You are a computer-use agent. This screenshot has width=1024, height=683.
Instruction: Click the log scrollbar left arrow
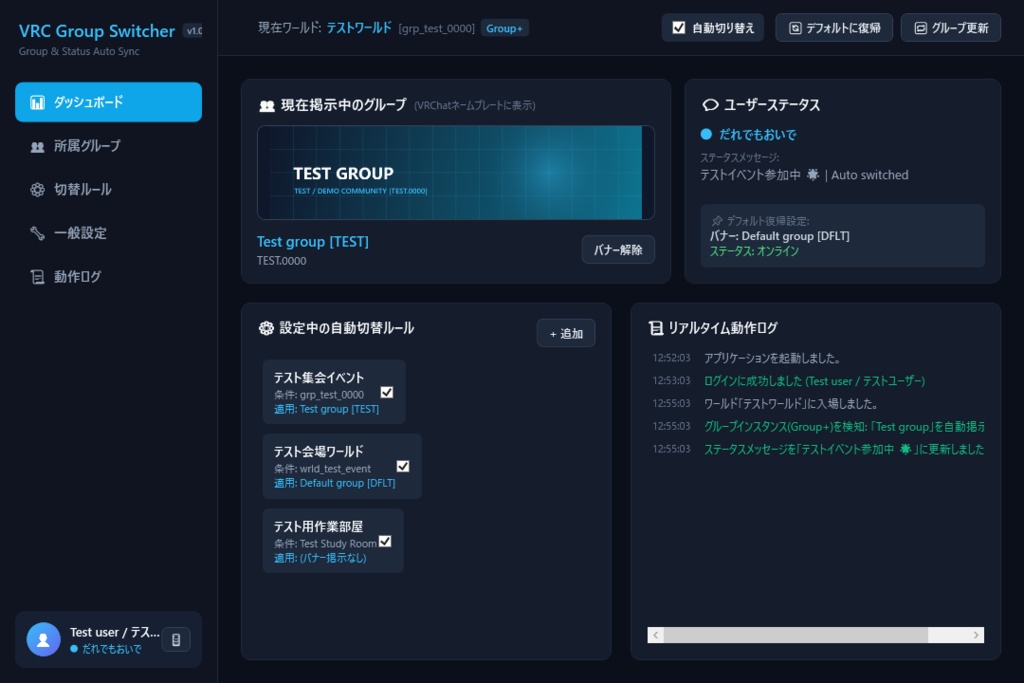[x=656, y=635]
